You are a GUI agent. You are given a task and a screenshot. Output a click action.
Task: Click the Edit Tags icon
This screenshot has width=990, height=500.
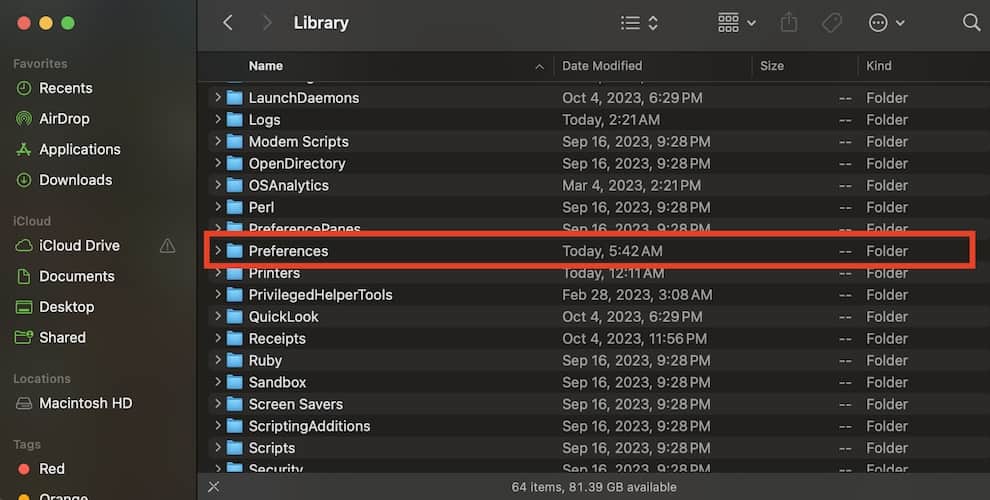click(831, 22)
